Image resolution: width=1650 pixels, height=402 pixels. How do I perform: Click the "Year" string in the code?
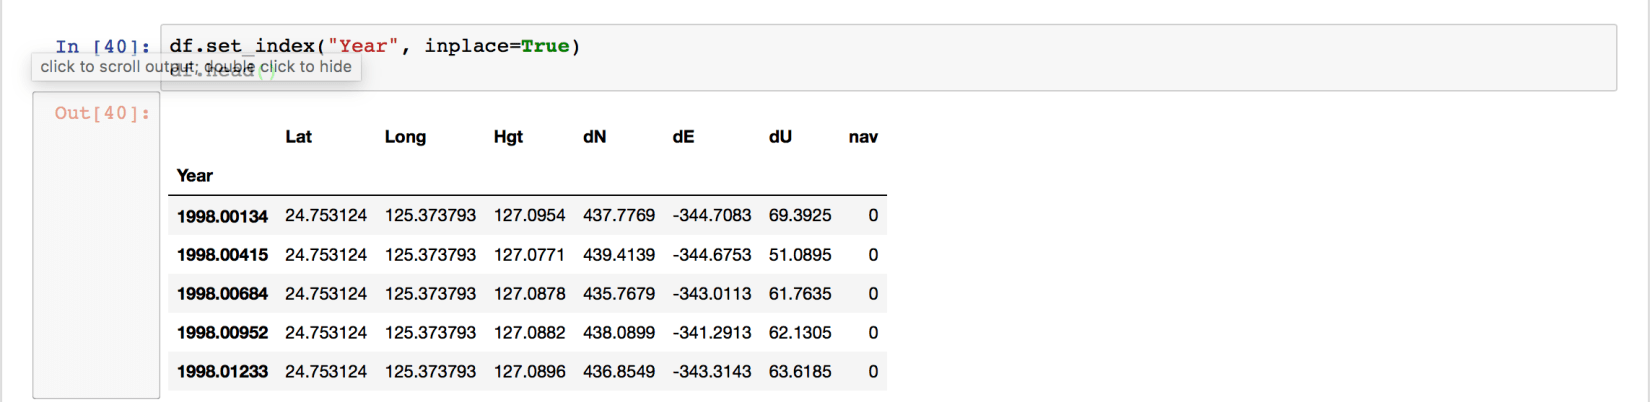(x=363, y=46)
